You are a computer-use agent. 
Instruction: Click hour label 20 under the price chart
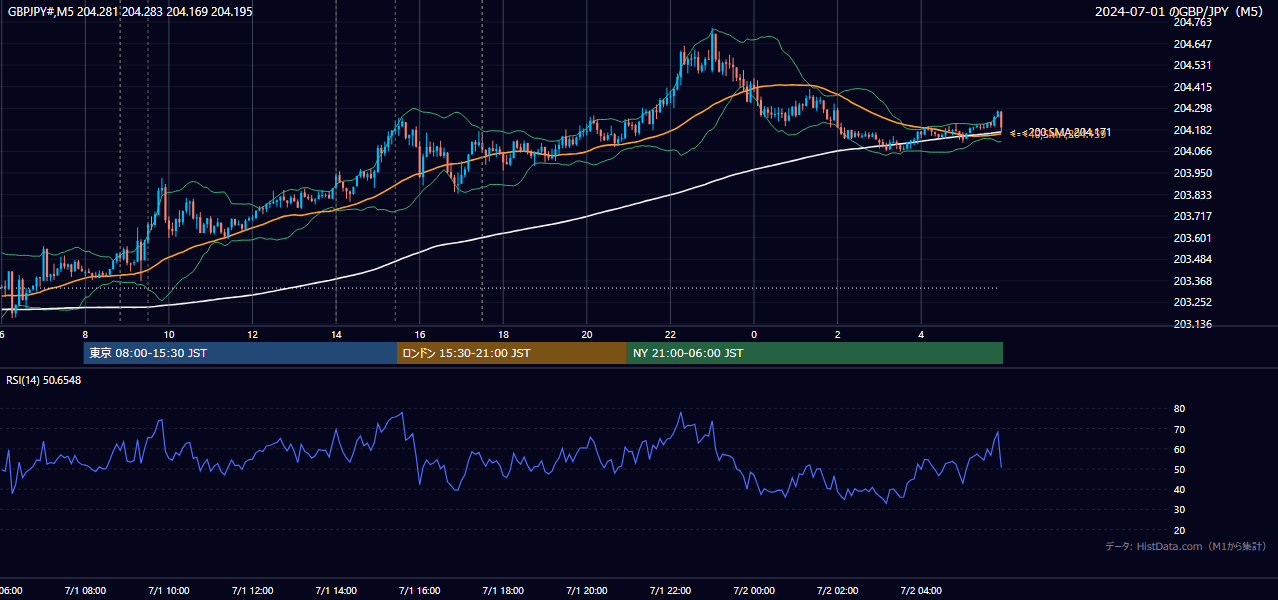[587, 335]
